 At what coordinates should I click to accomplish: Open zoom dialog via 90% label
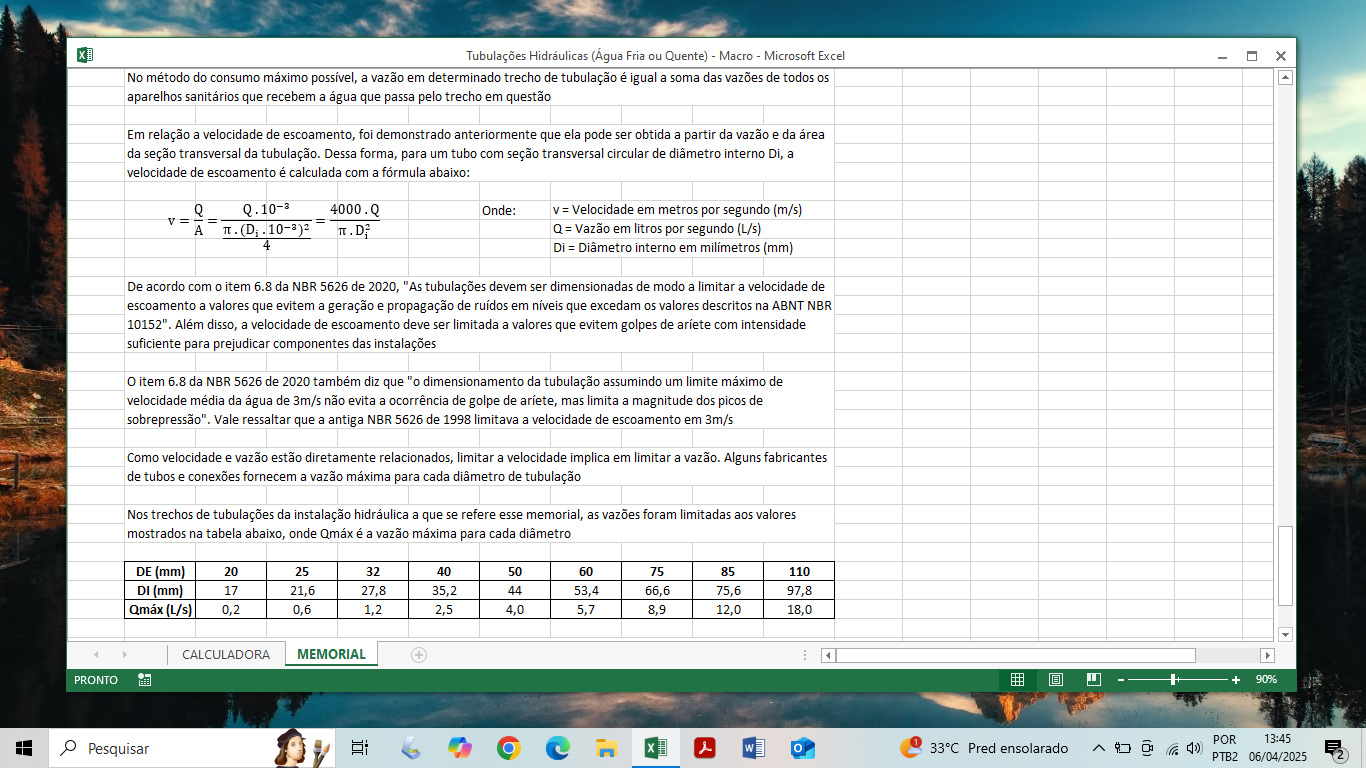[1266, 680]
